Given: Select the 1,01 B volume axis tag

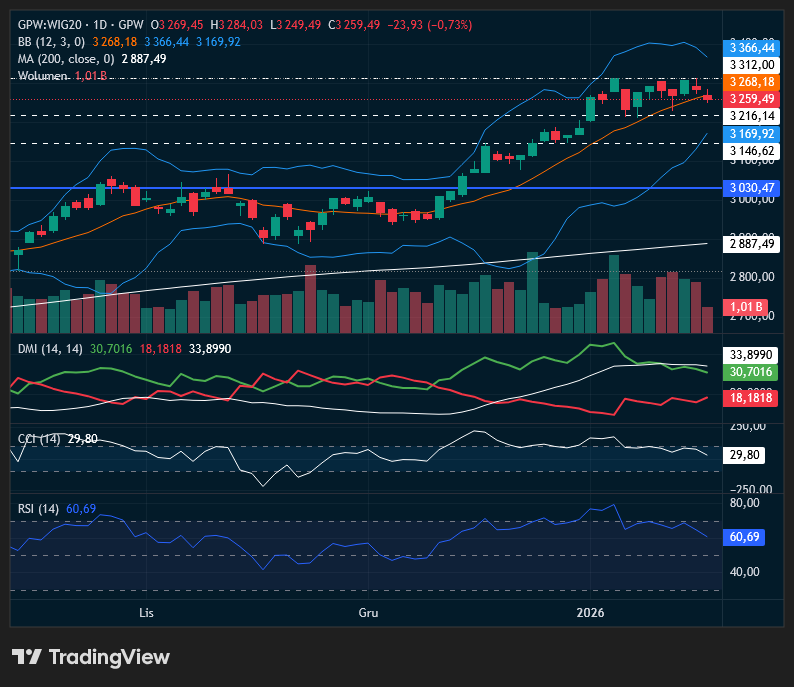Looking at the screenshot, I should tap(748, 306).
